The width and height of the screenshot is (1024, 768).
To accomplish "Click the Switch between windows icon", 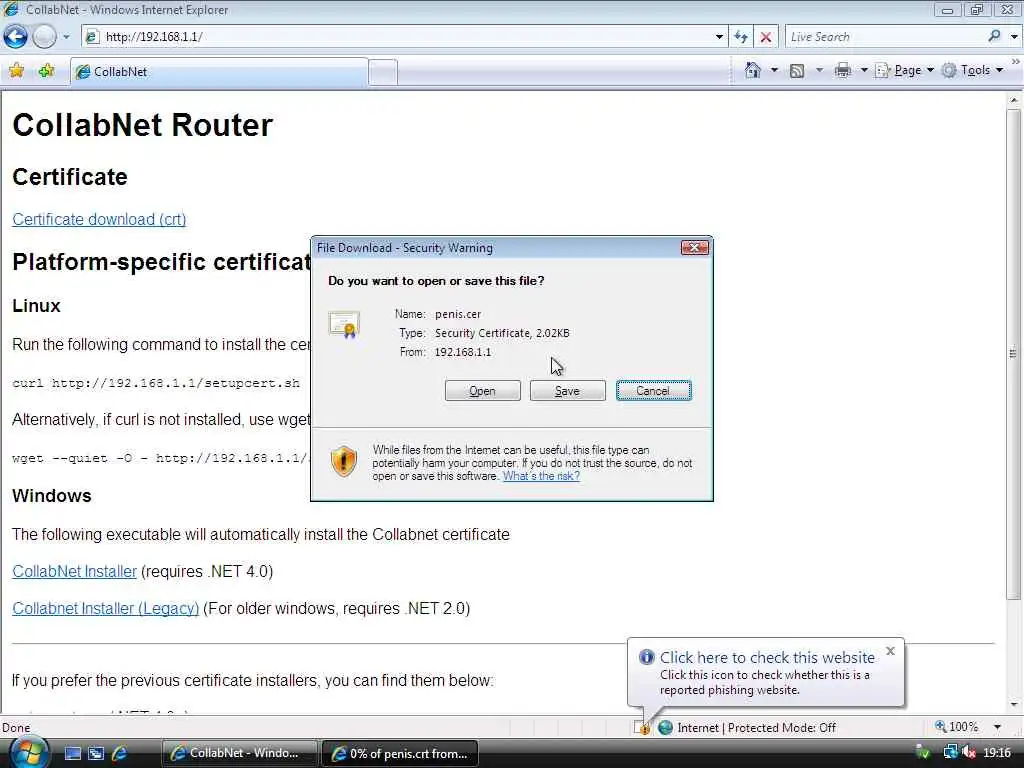I will coord(96,754).
